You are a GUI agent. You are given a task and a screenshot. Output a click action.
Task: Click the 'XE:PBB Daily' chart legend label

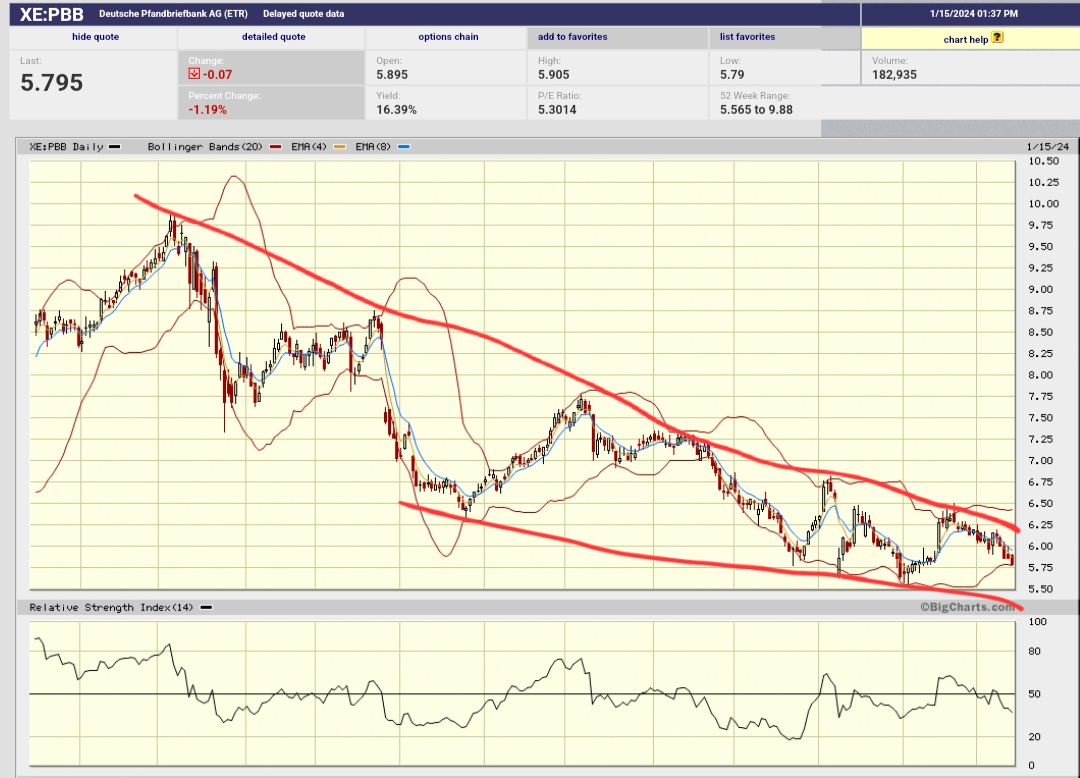click(66, 147)
